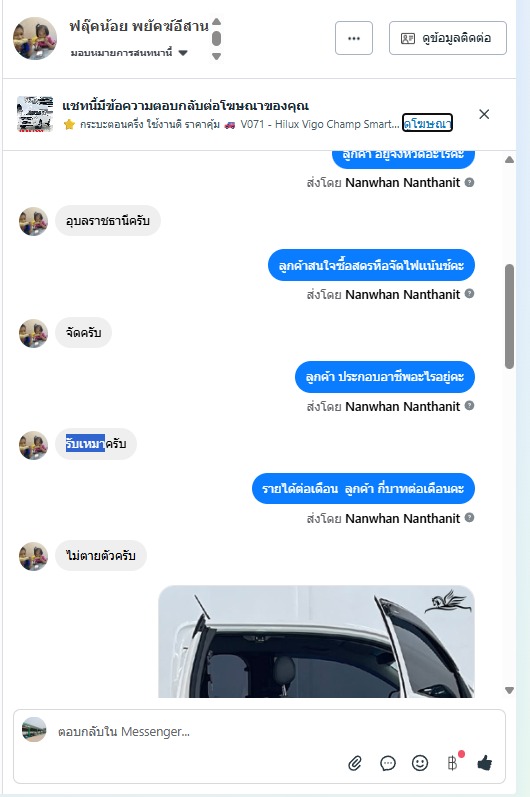Click the ดูข้อมูลติดต่อ contact info button
This screenshot has width=530, height=797.
pyautogui.click(x=448, y=38)
